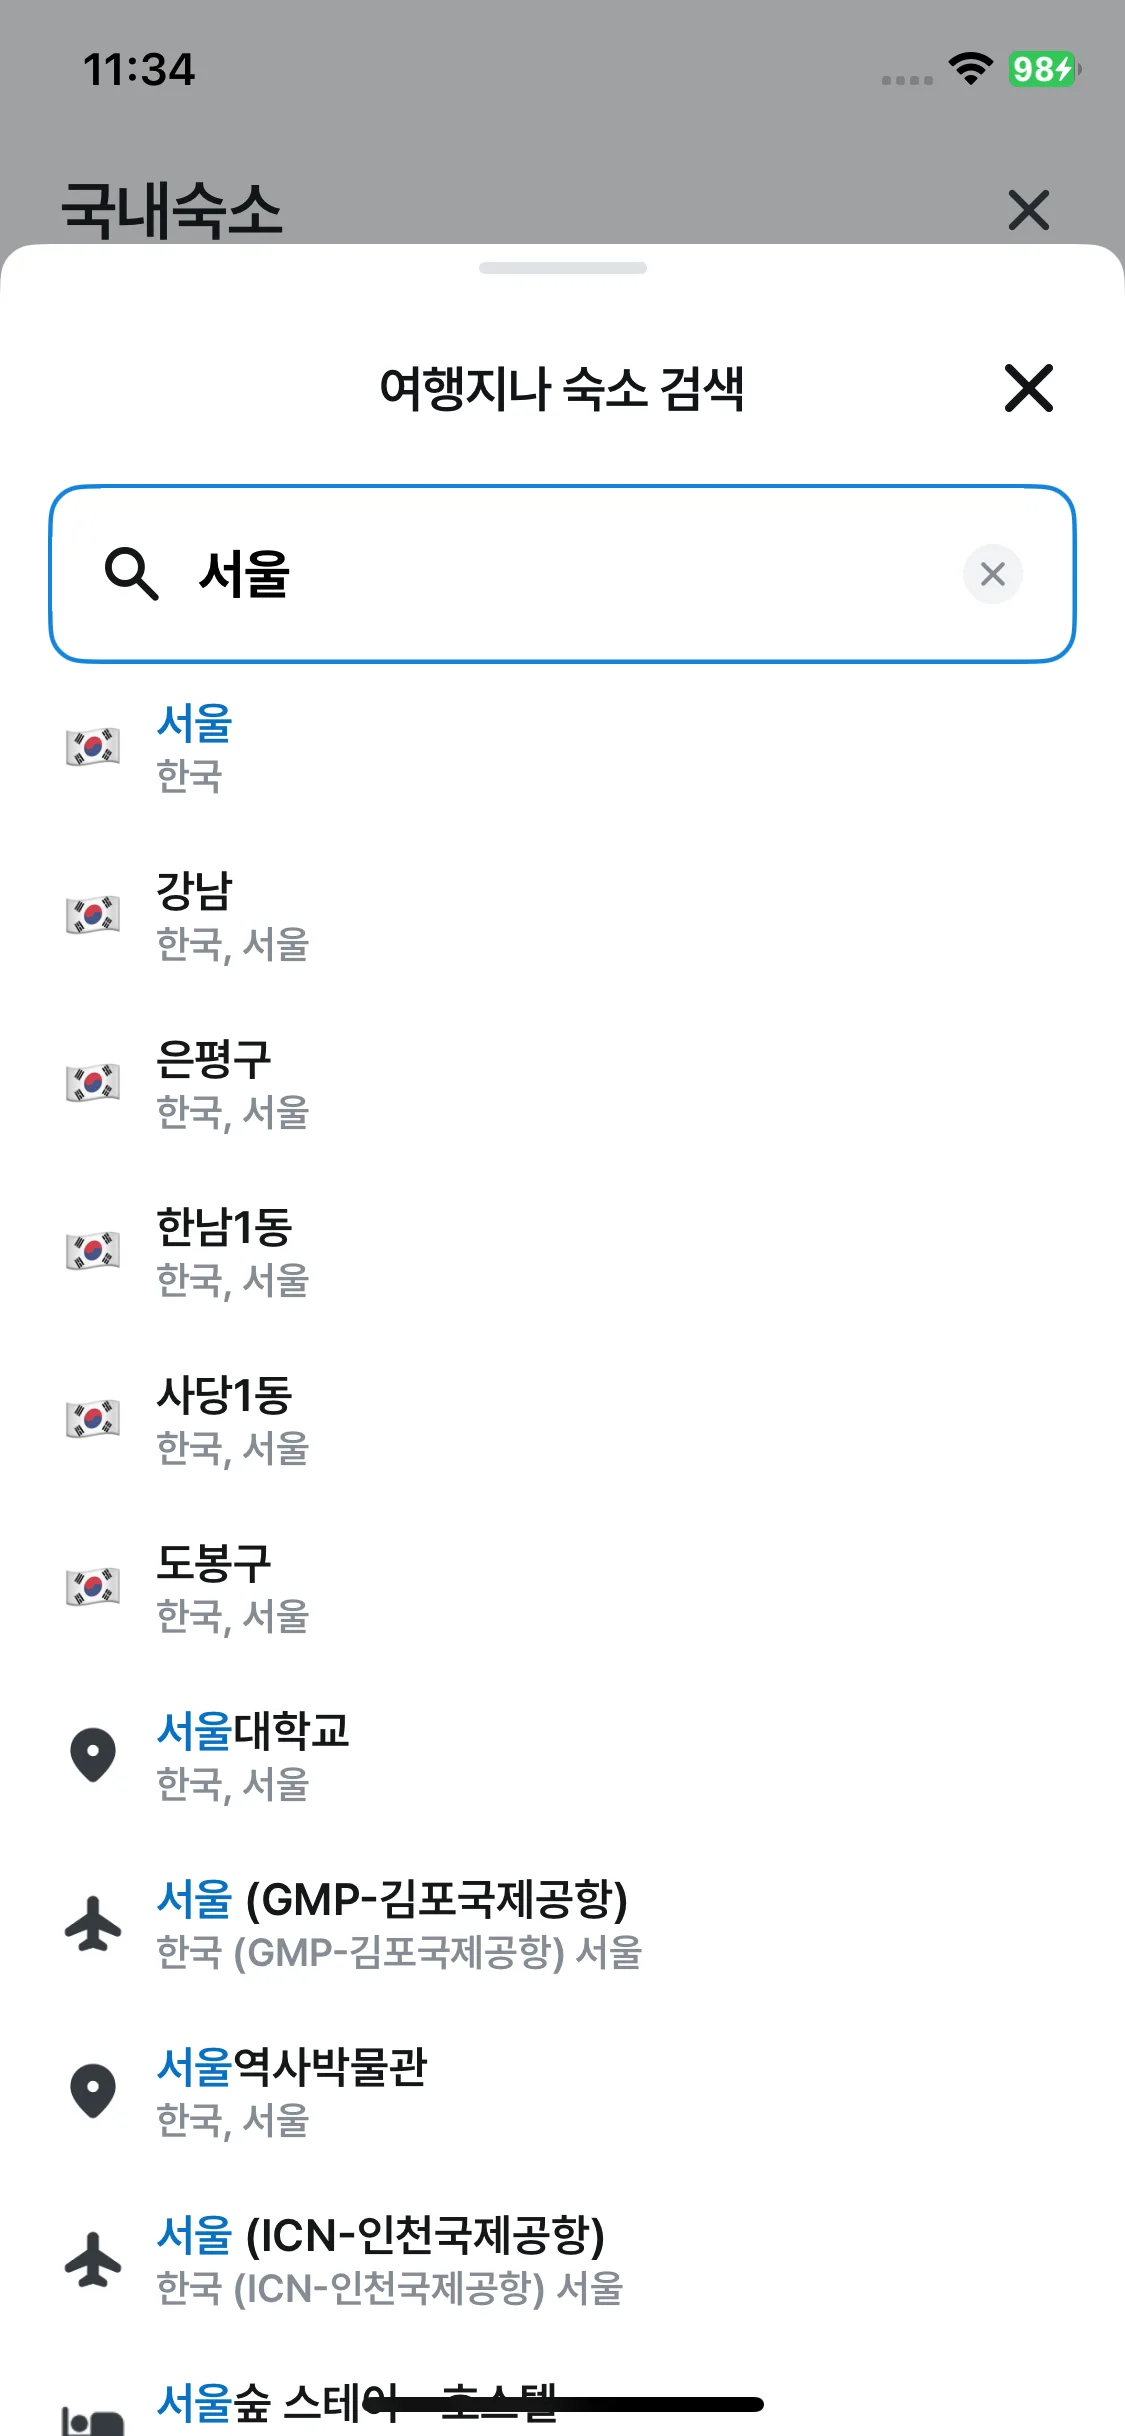Tap the Korean flag icon beside 강남
The image size is (1125, 2436).
coord(93,915)
